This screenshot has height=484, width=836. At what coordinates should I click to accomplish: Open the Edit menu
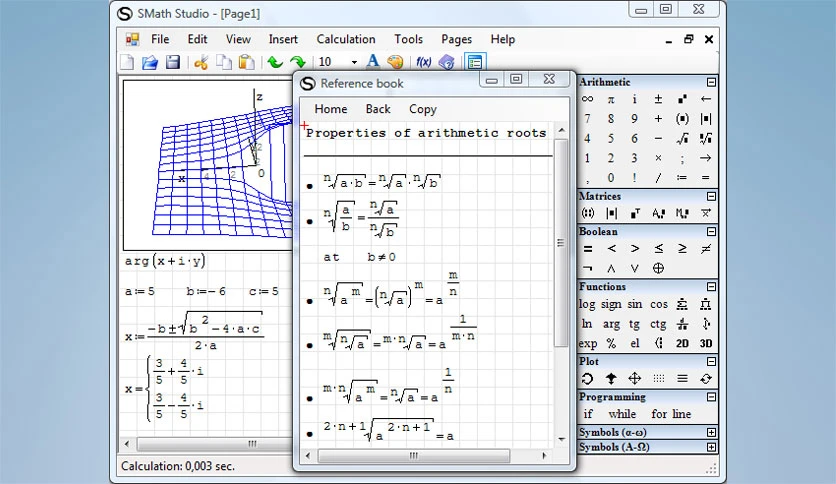[197, 39]
